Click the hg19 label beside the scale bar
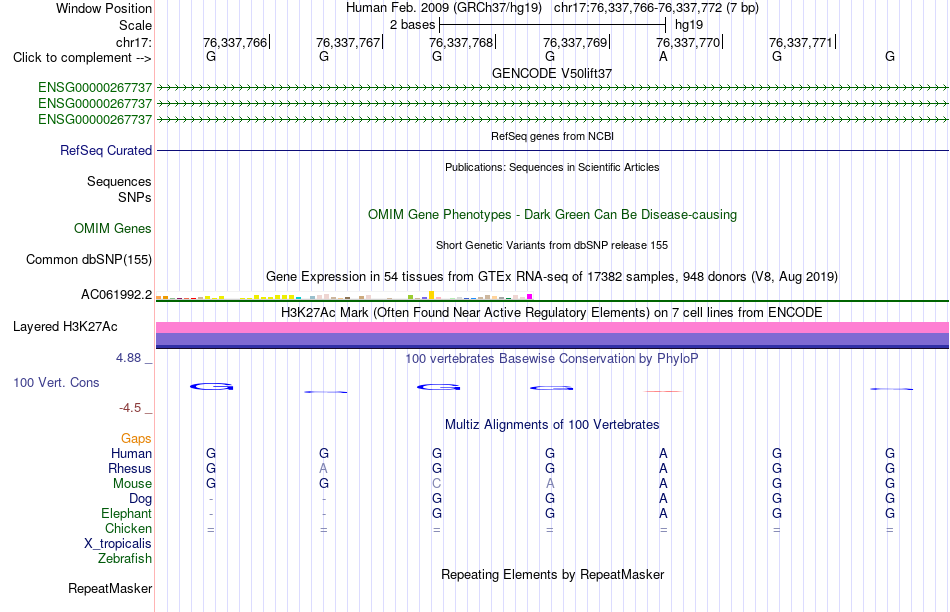 689,25
